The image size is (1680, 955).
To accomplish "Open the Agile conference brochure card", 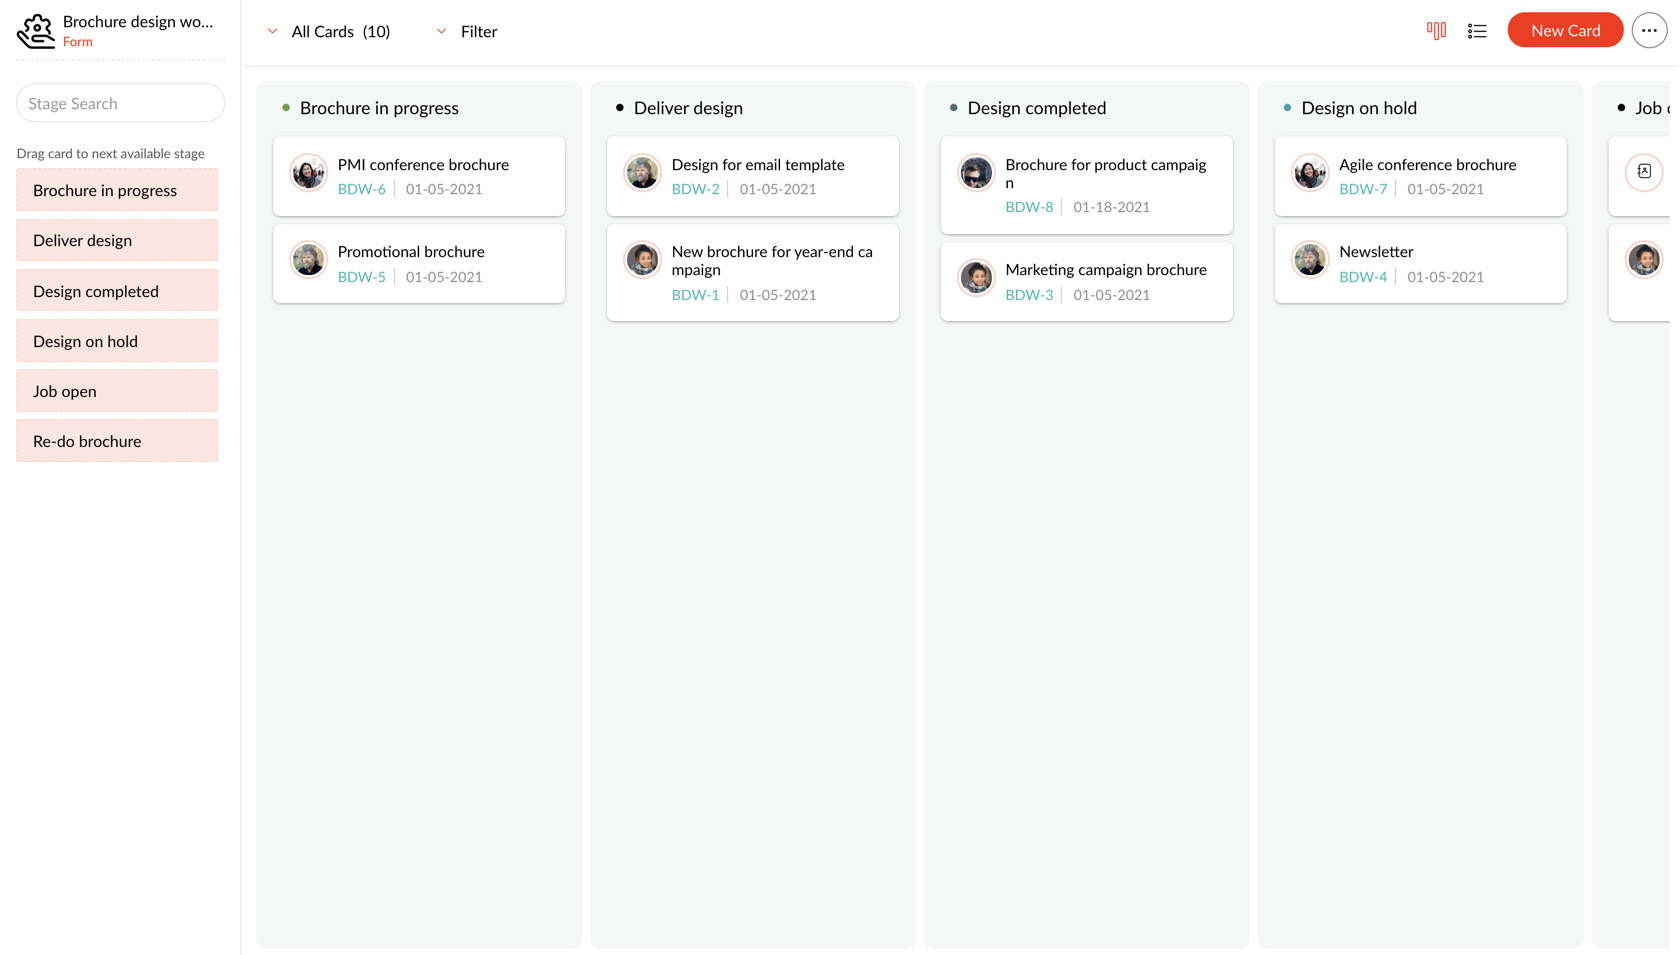I will [x=1427, y=165].
